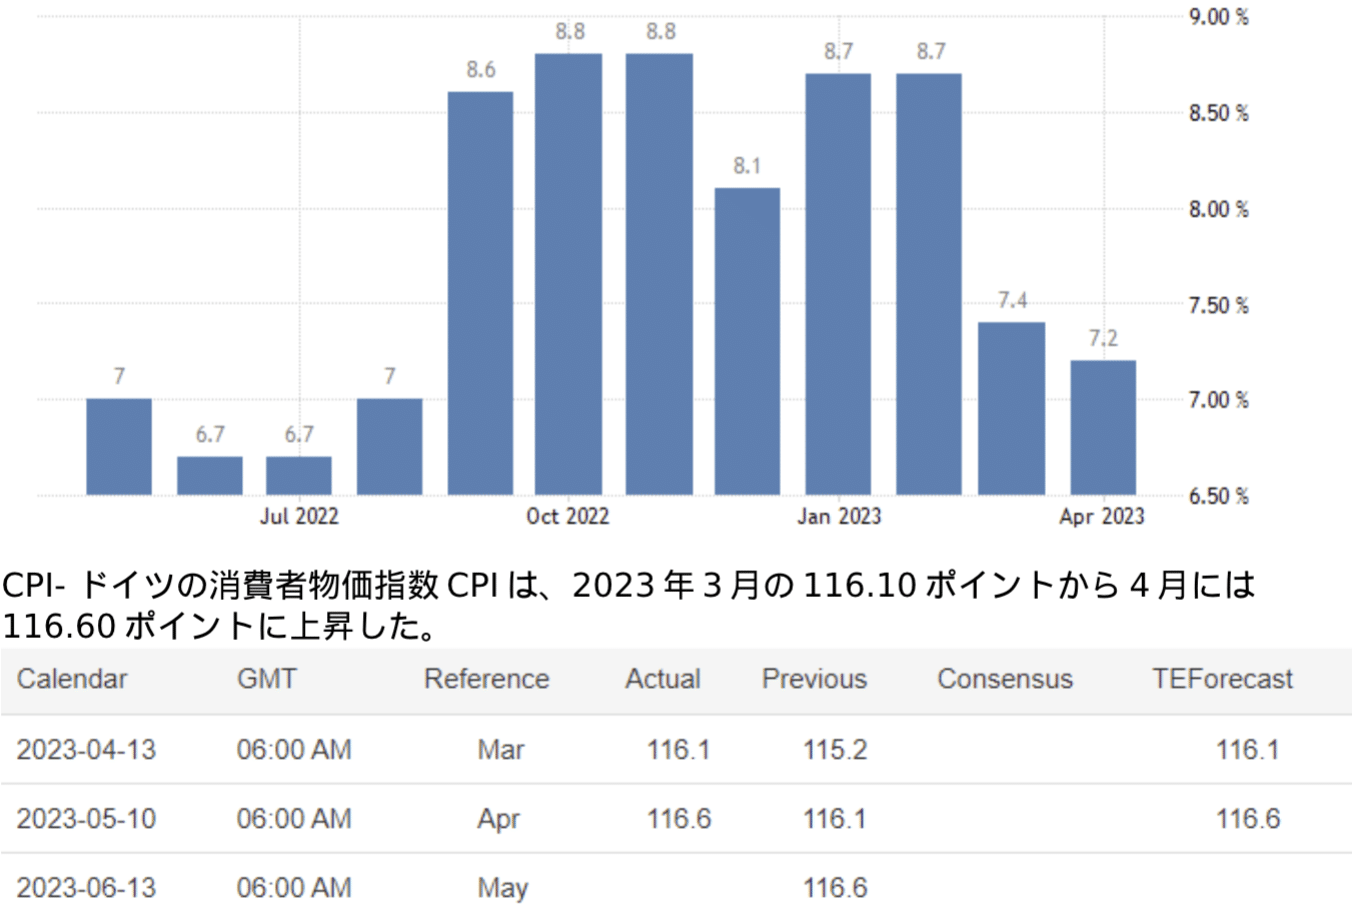Click the Oct 2022 bar showing 8.8

568,274
